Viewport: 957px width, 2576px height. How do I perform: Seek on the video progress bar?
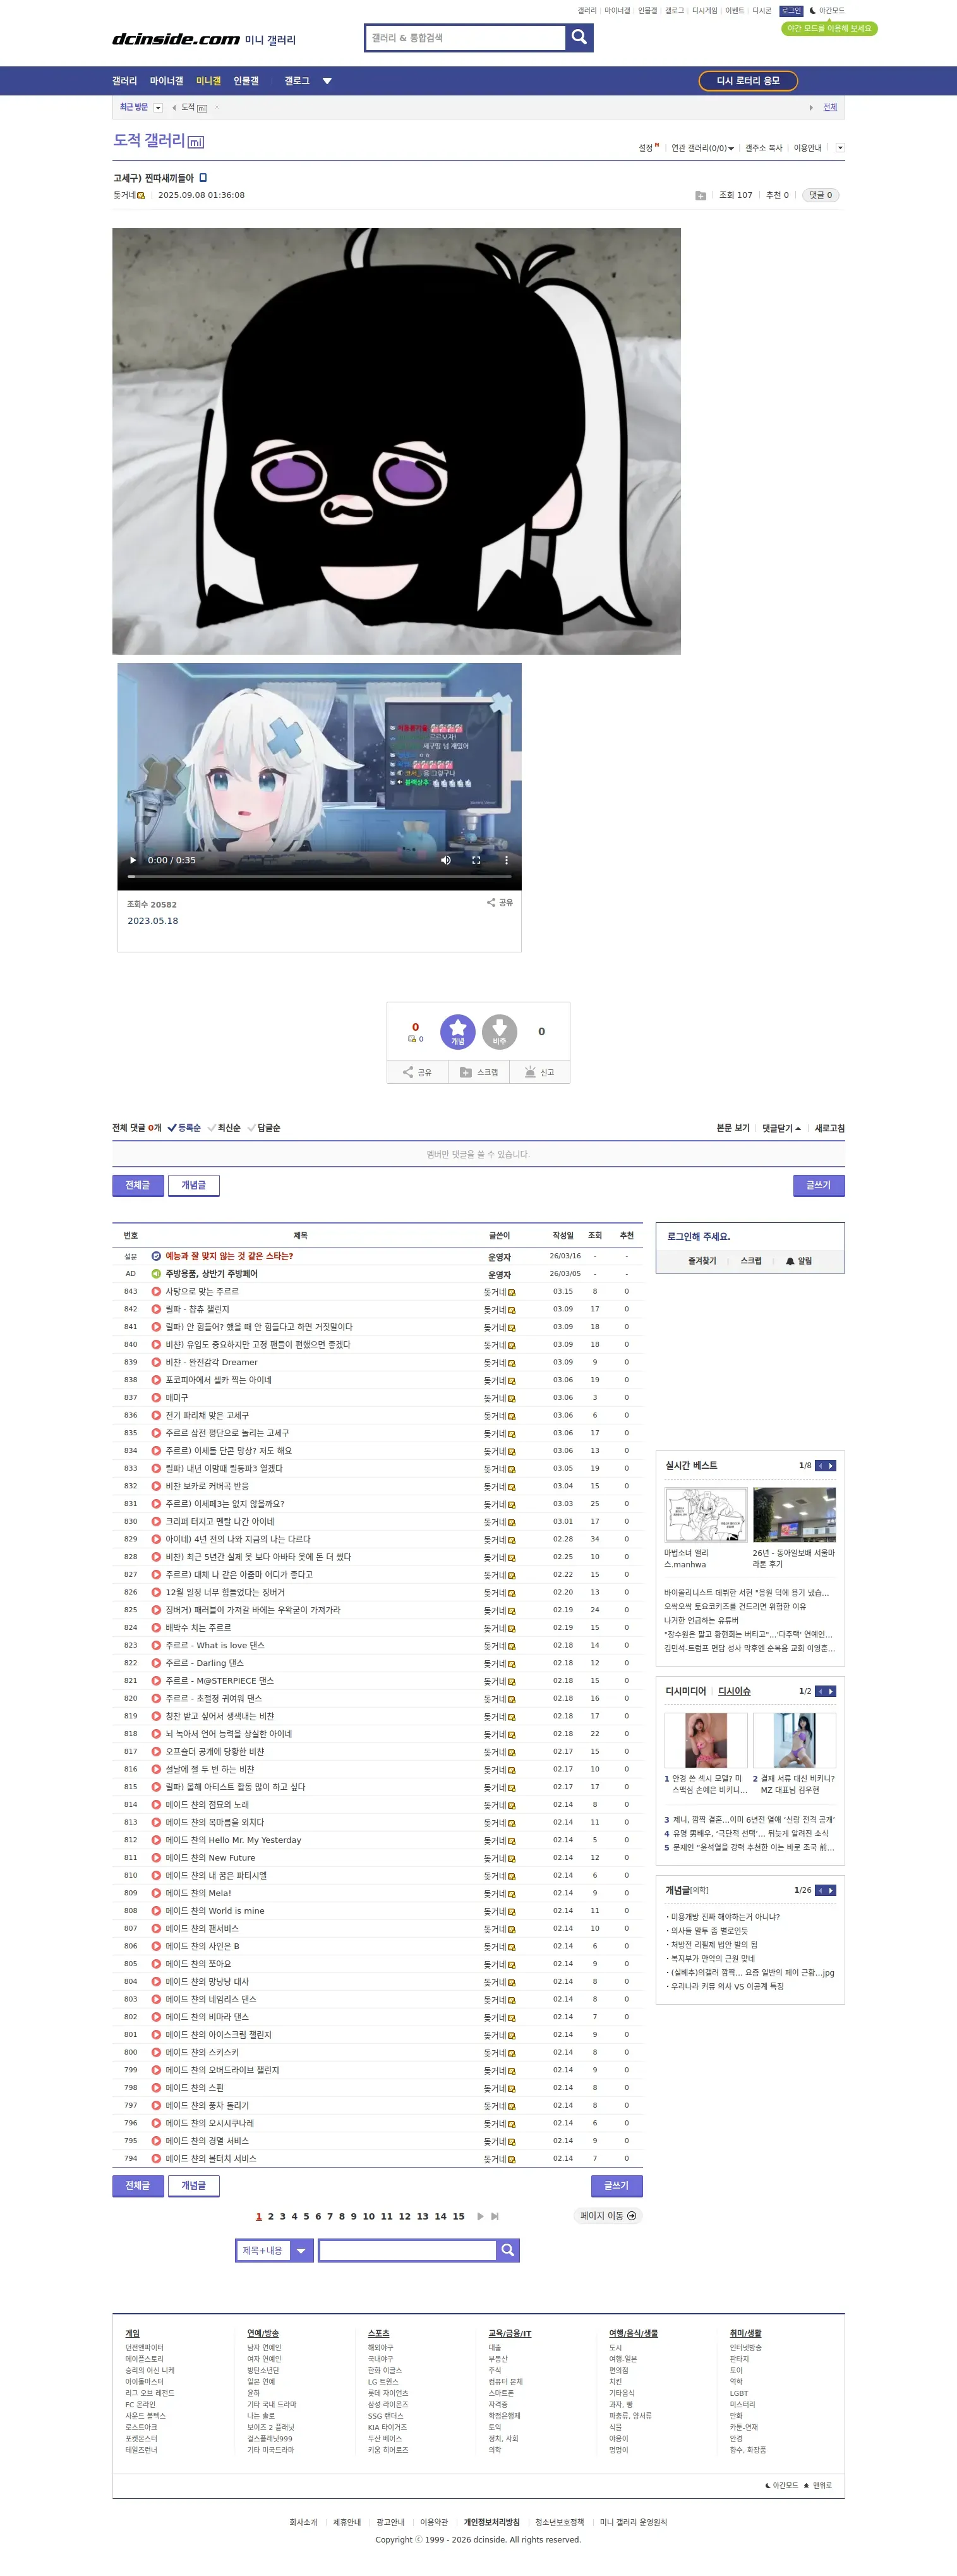pos(319,876)
